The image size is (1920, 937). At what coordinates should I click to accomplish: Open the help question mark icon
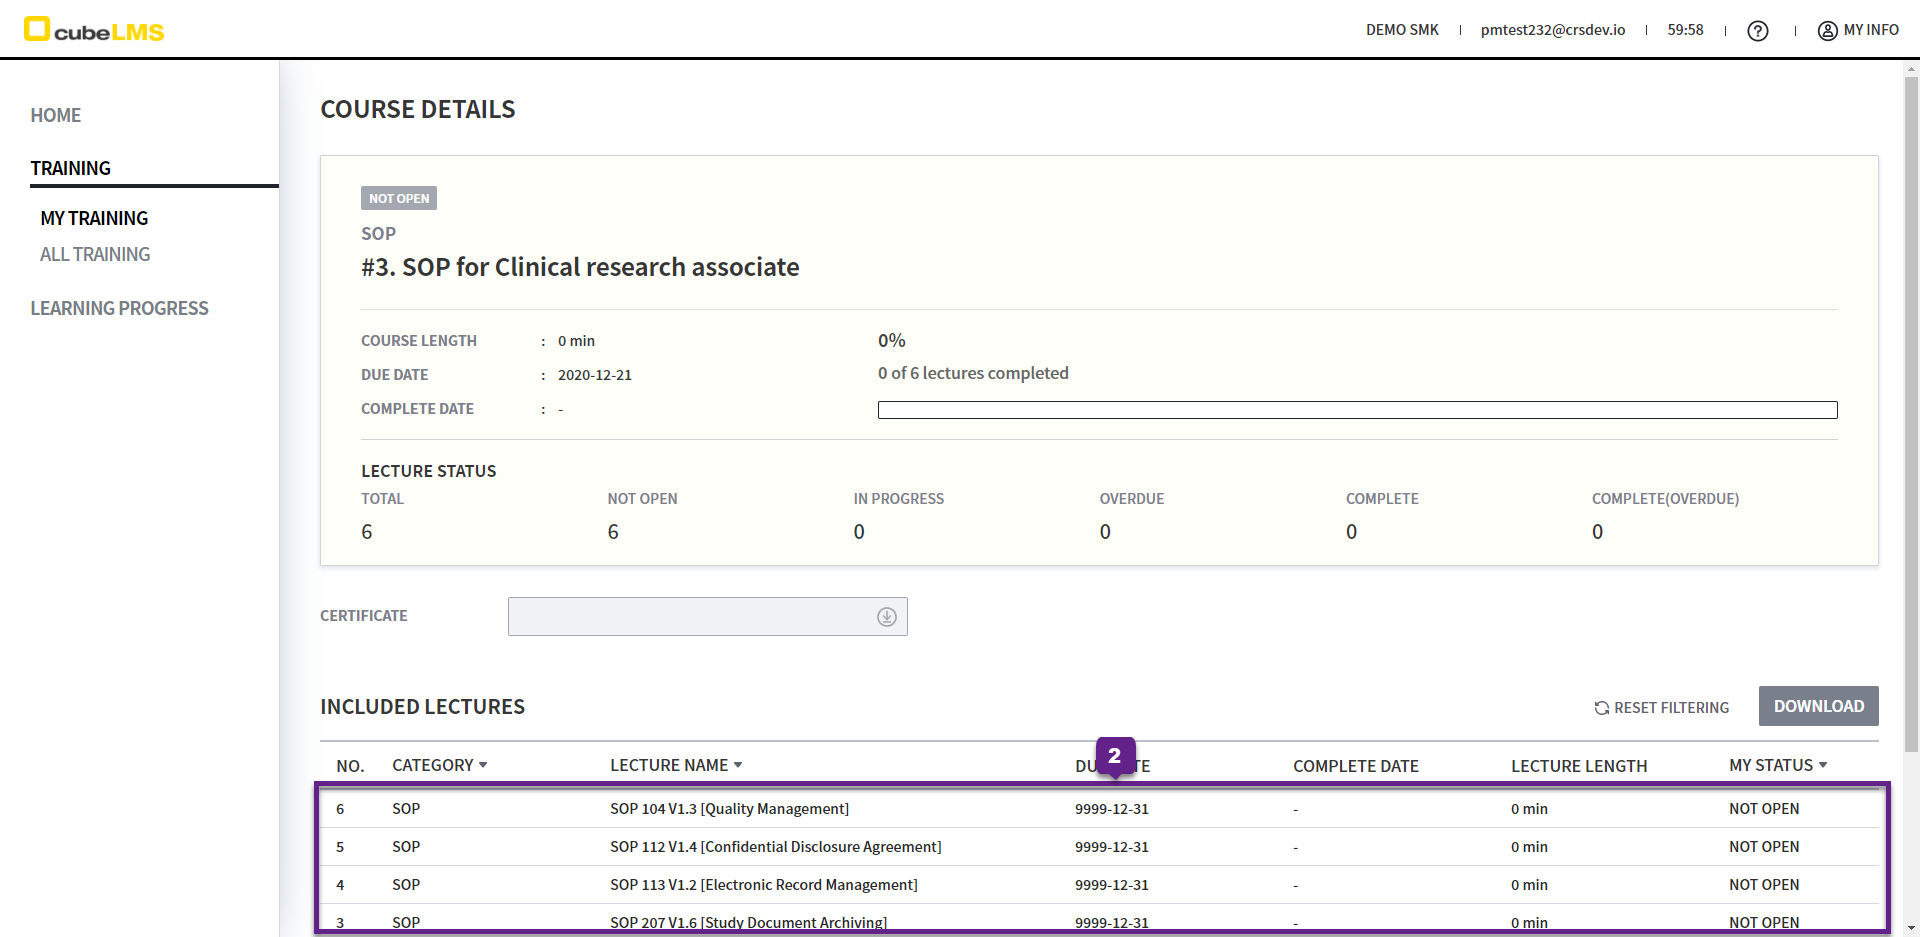pyautogui.click(x=1757, y=31)
